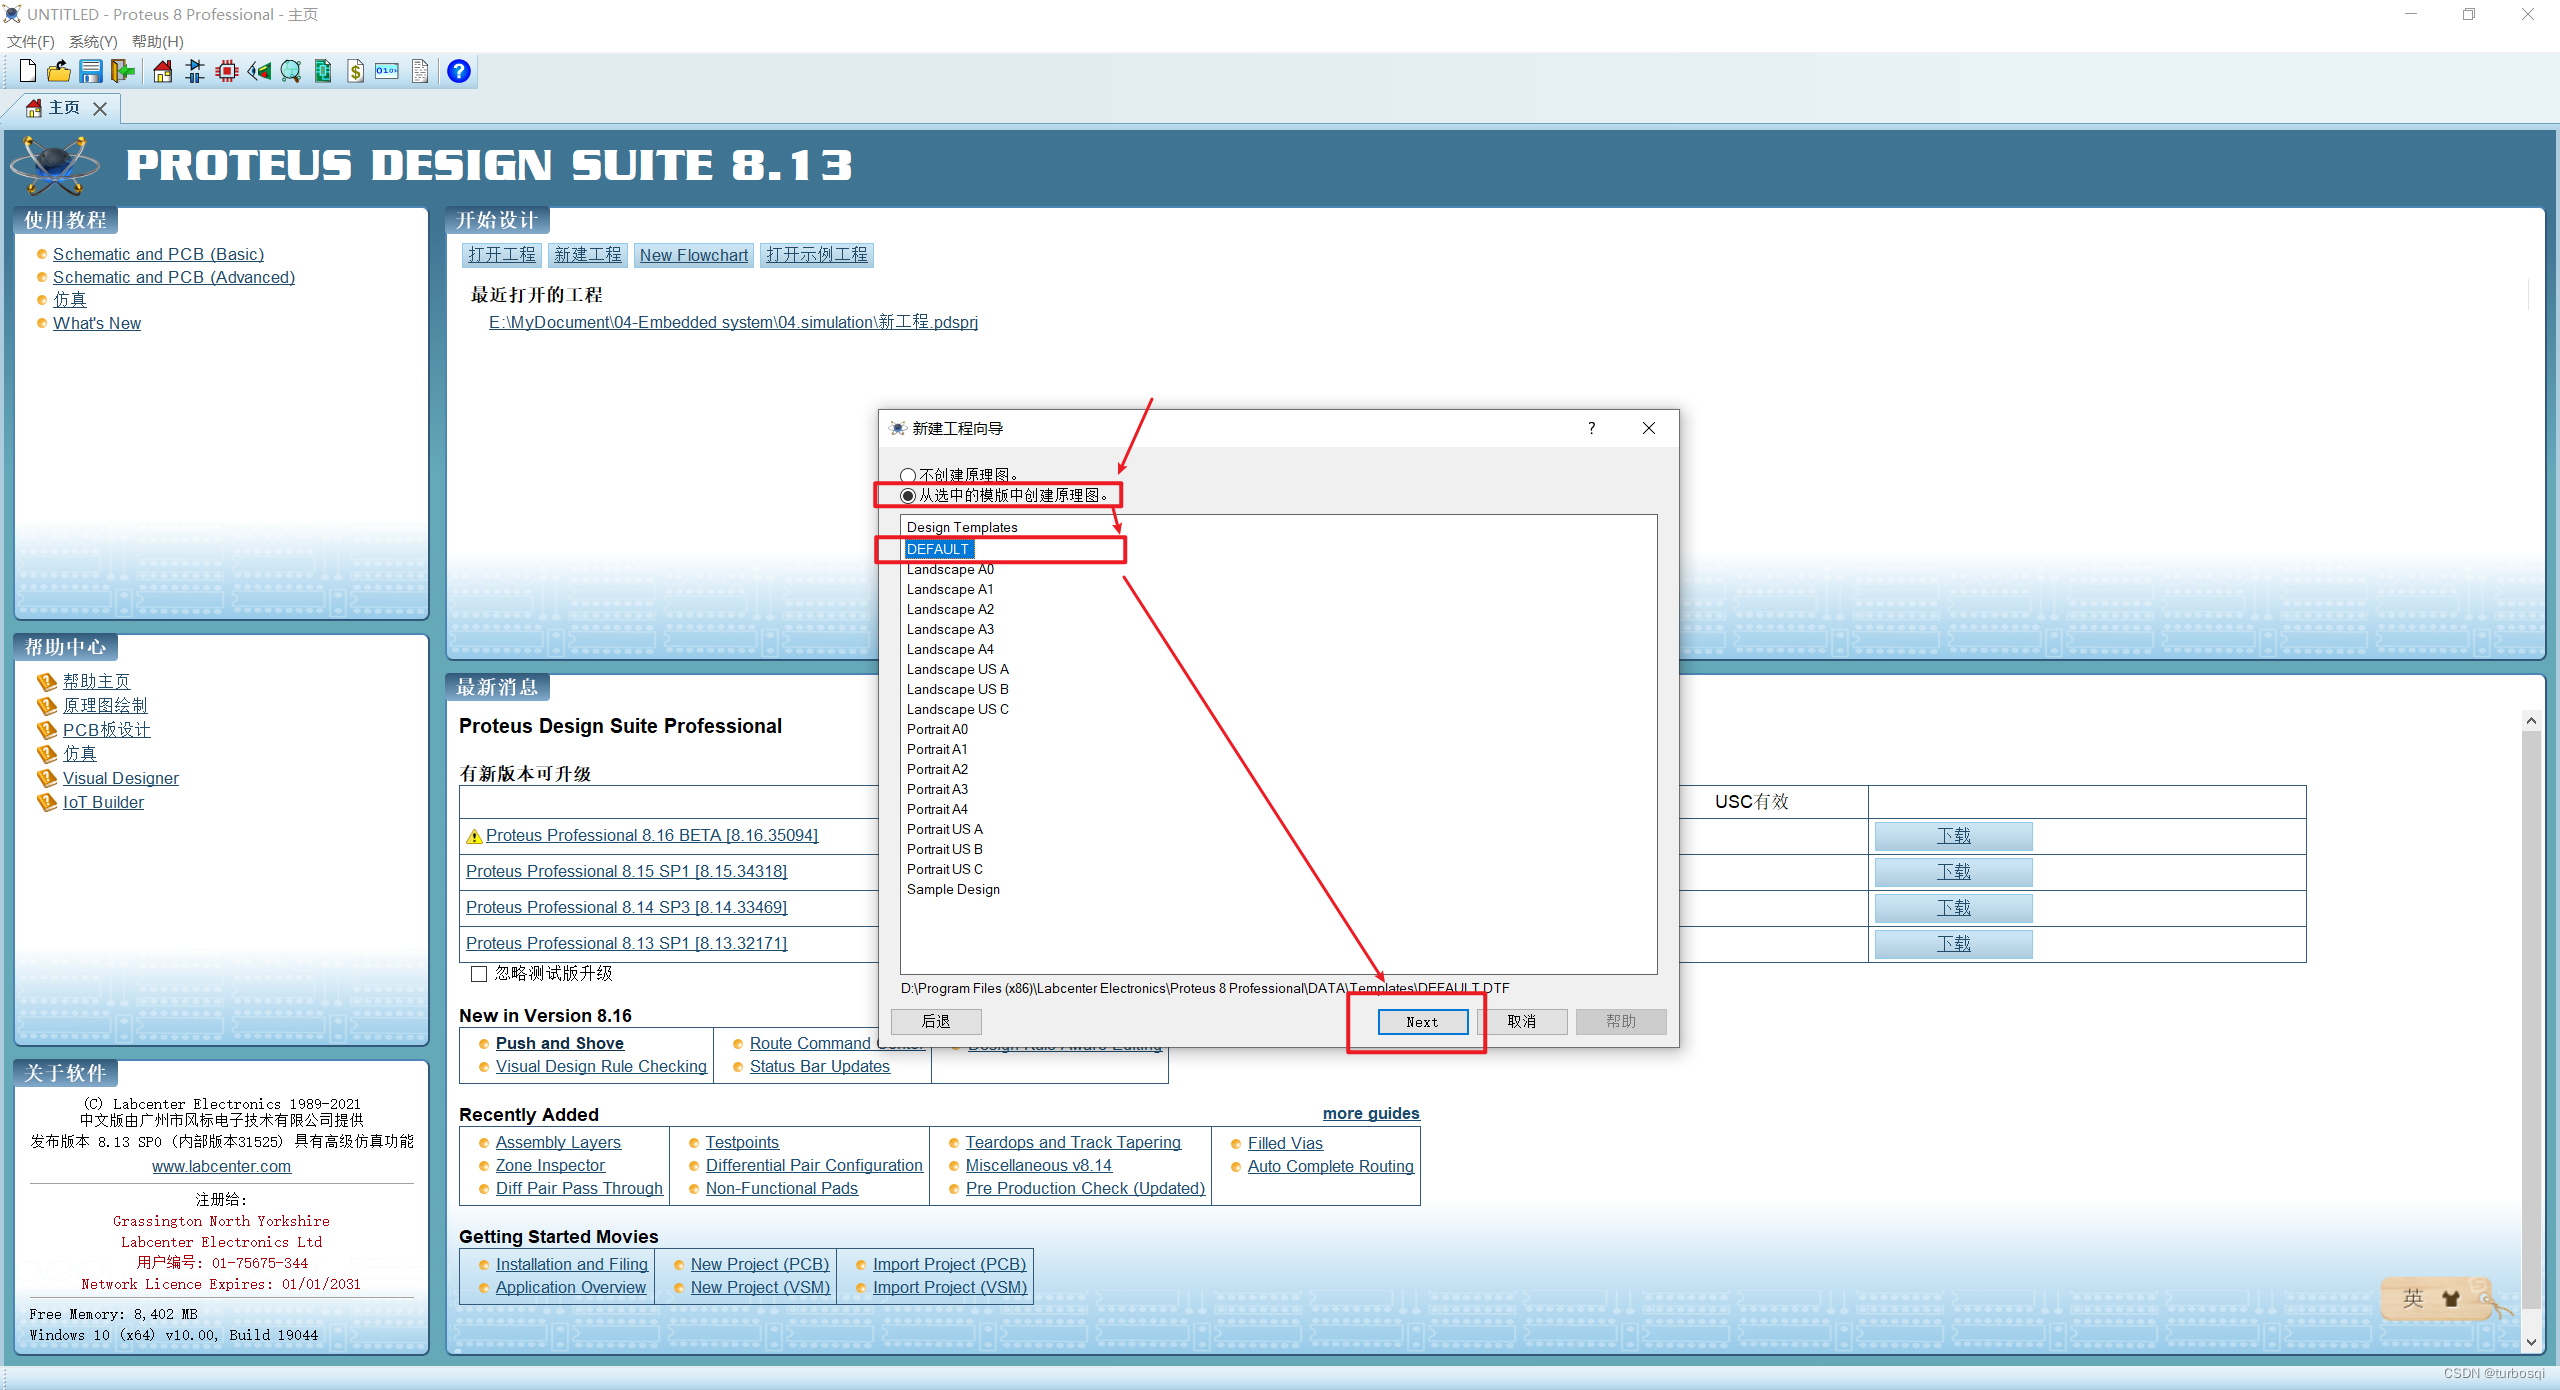This screenshot has width=2560, height=1390.
Task: Open the 3D Visualizer eye icon
Action: [259, 71]
